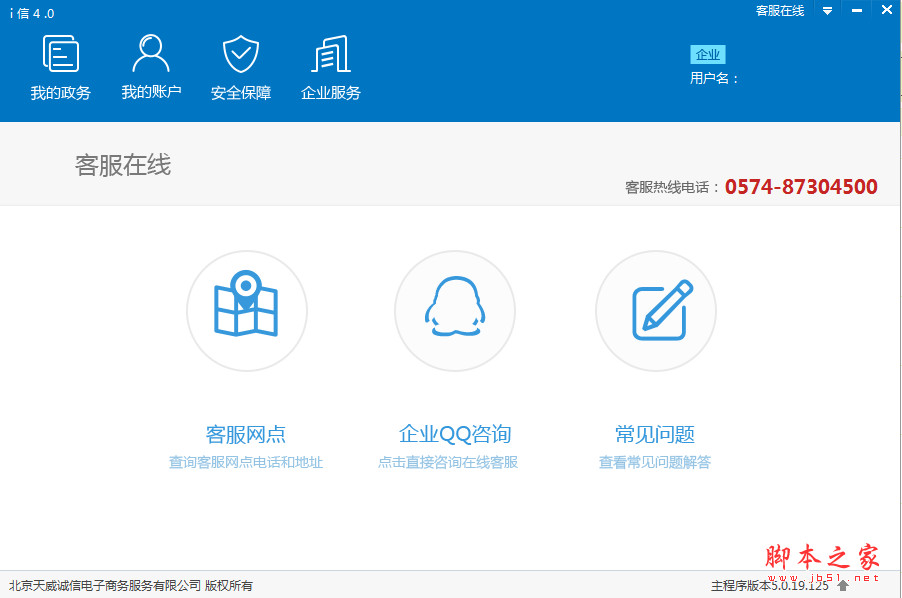902x598 pixels.
Task: Select the 我的政务 label
Action: pos(60,93)
